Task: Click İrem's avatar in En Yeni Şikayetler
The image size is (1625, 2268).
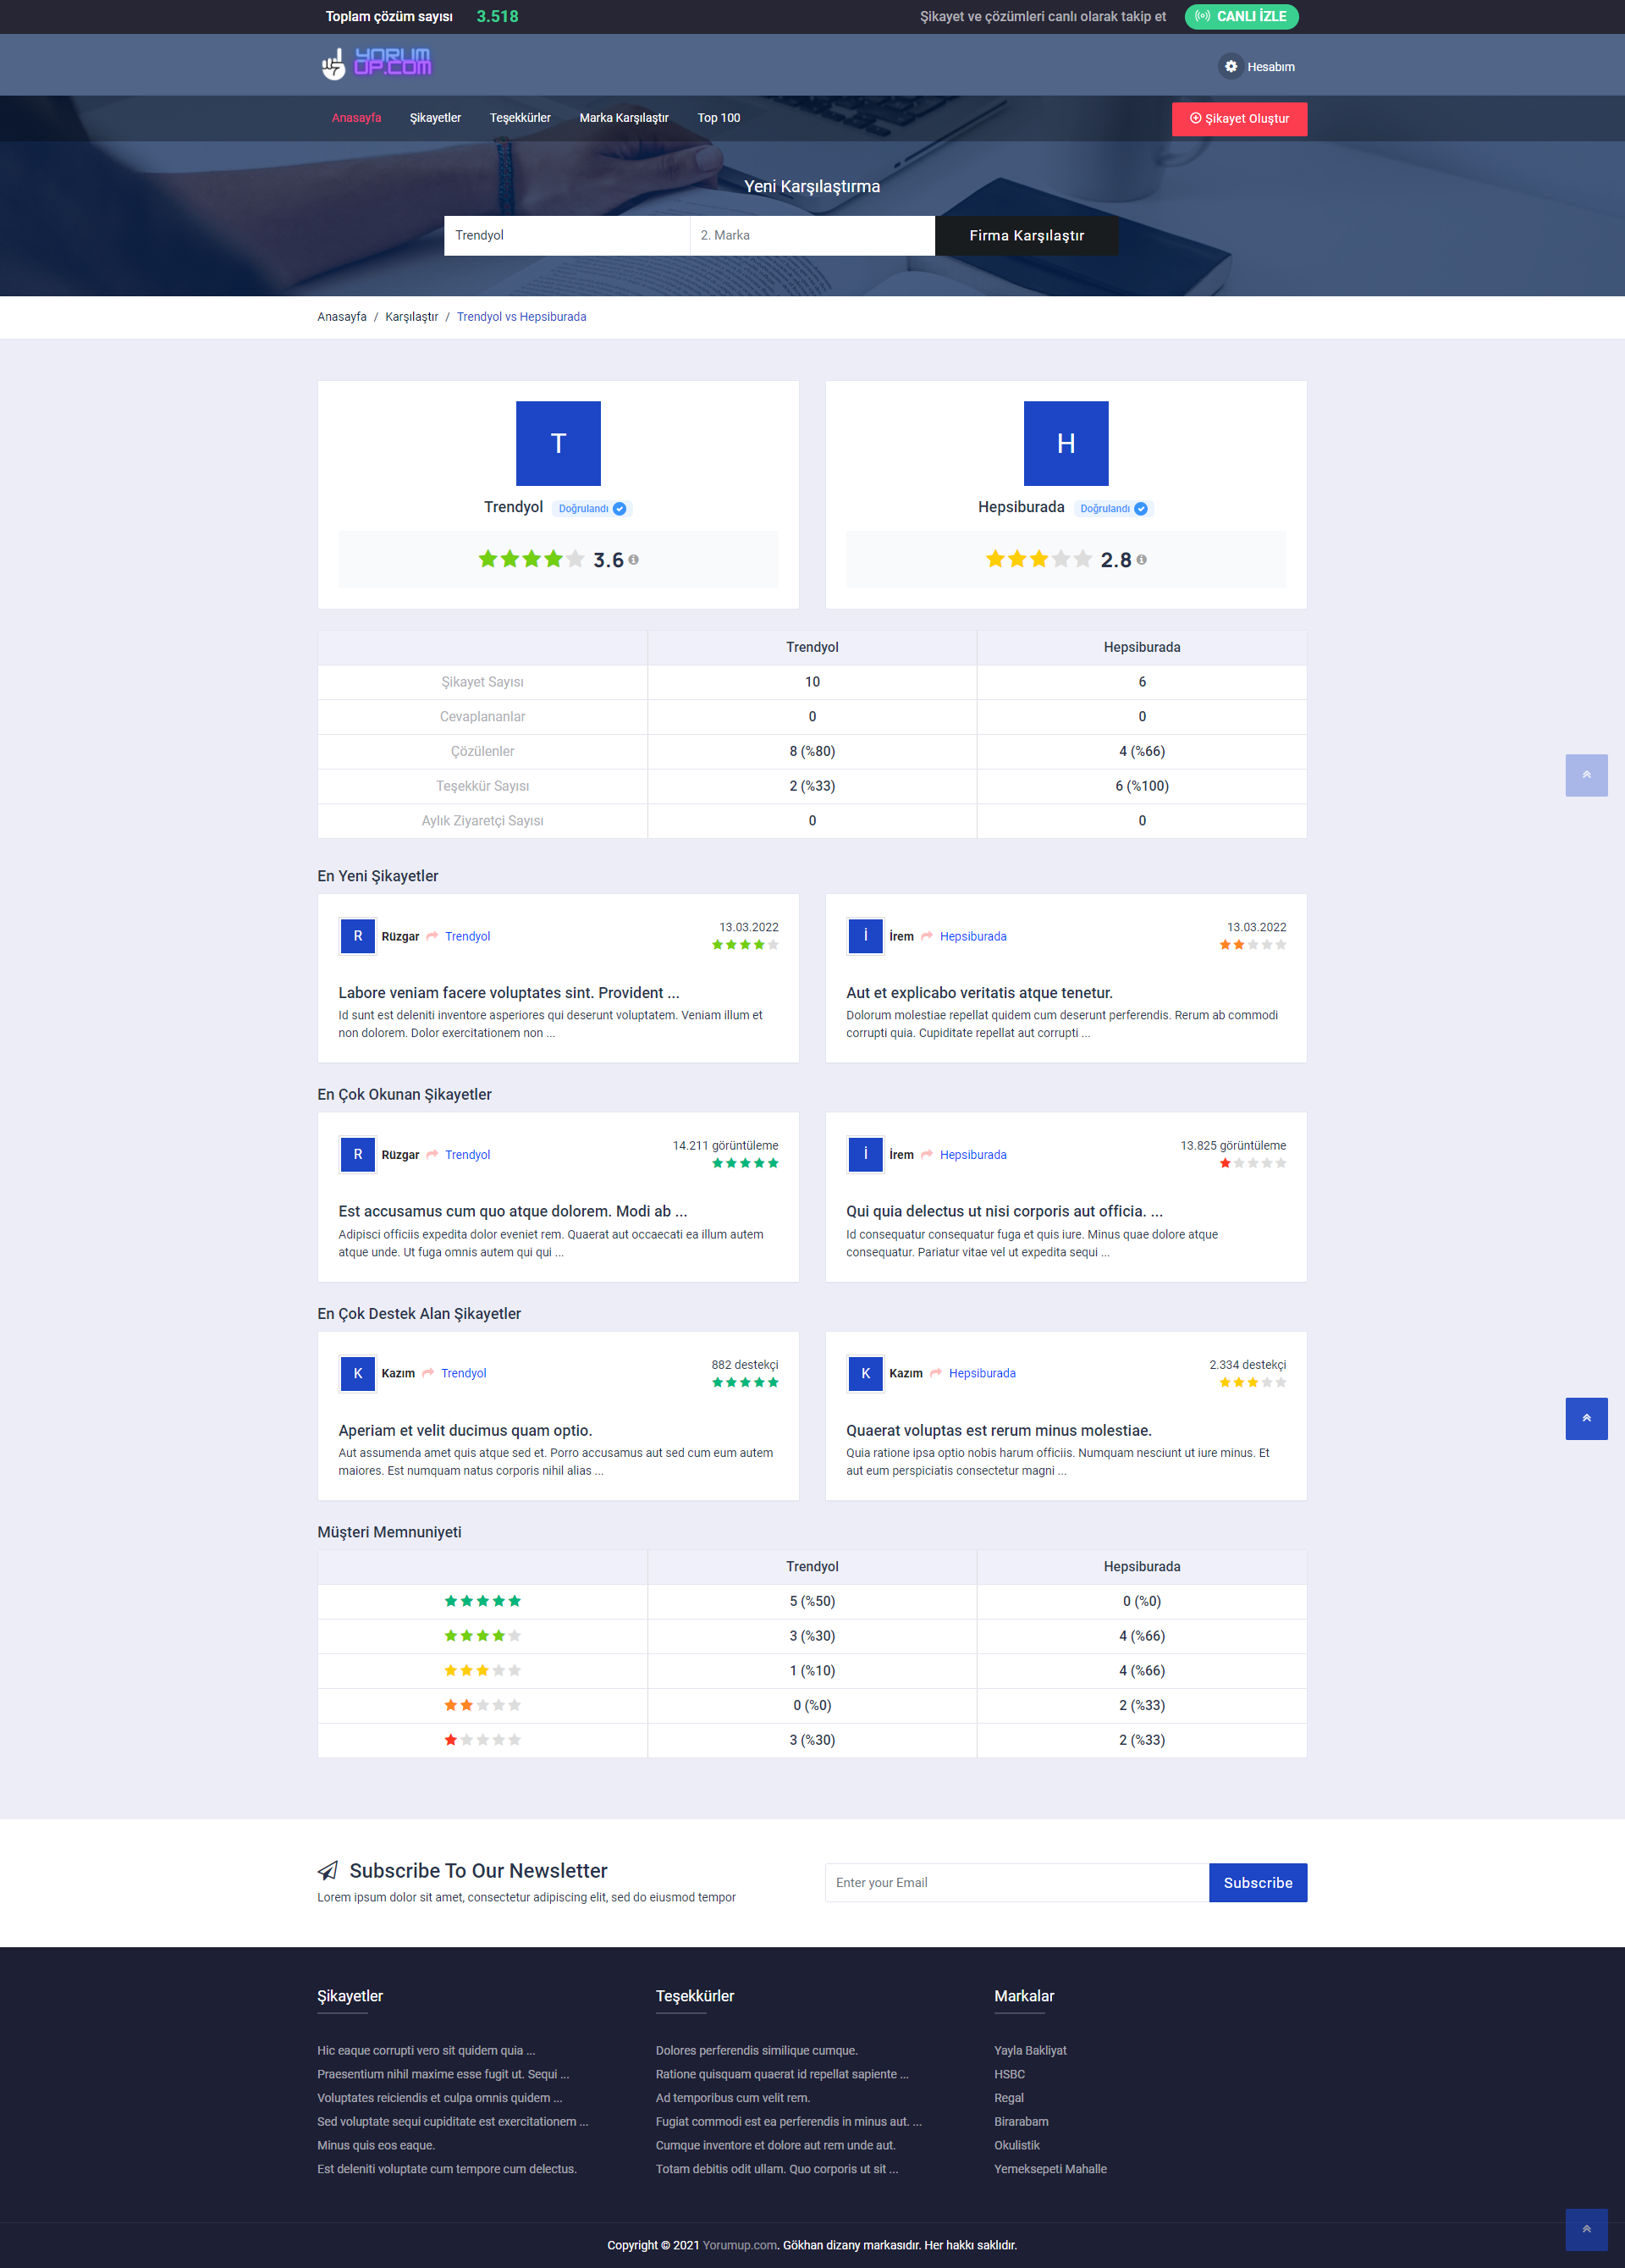Action: click(x=866, y=936)
